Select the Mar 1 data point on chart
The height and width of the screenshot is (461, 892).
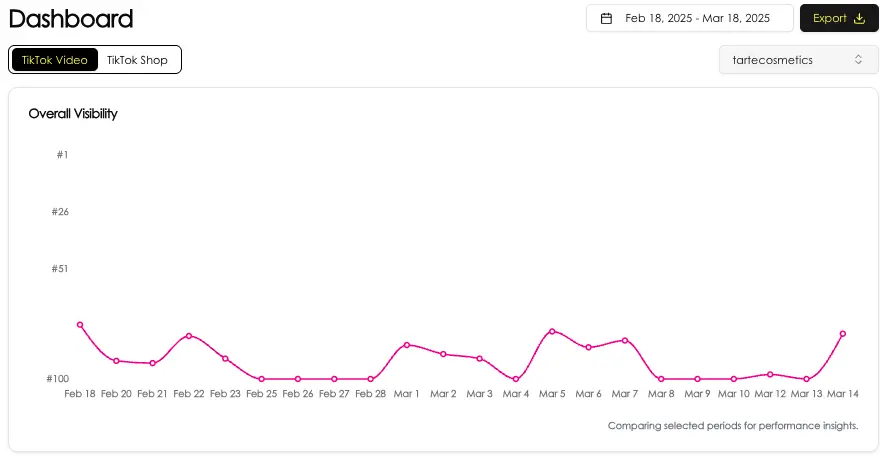(407, 345)
